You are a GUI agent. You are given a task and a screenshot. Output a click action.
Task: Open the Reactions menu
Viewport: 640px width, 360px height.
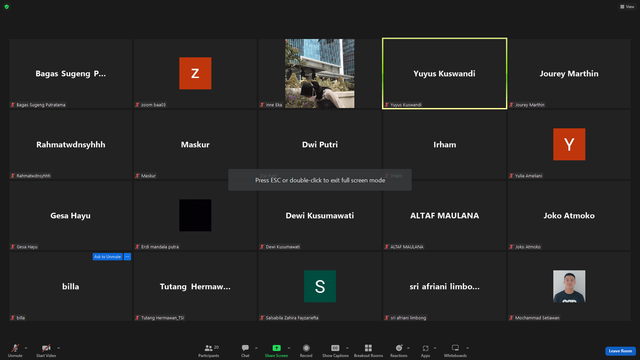point(399,350)
